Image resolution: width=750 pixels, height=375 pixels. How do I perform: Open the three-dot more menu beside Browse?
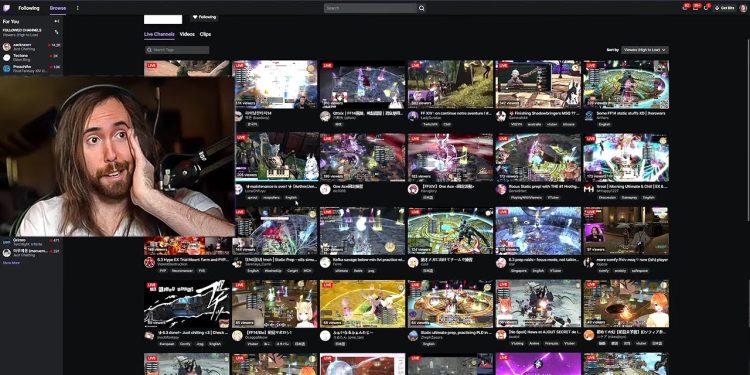coord(77,8)
